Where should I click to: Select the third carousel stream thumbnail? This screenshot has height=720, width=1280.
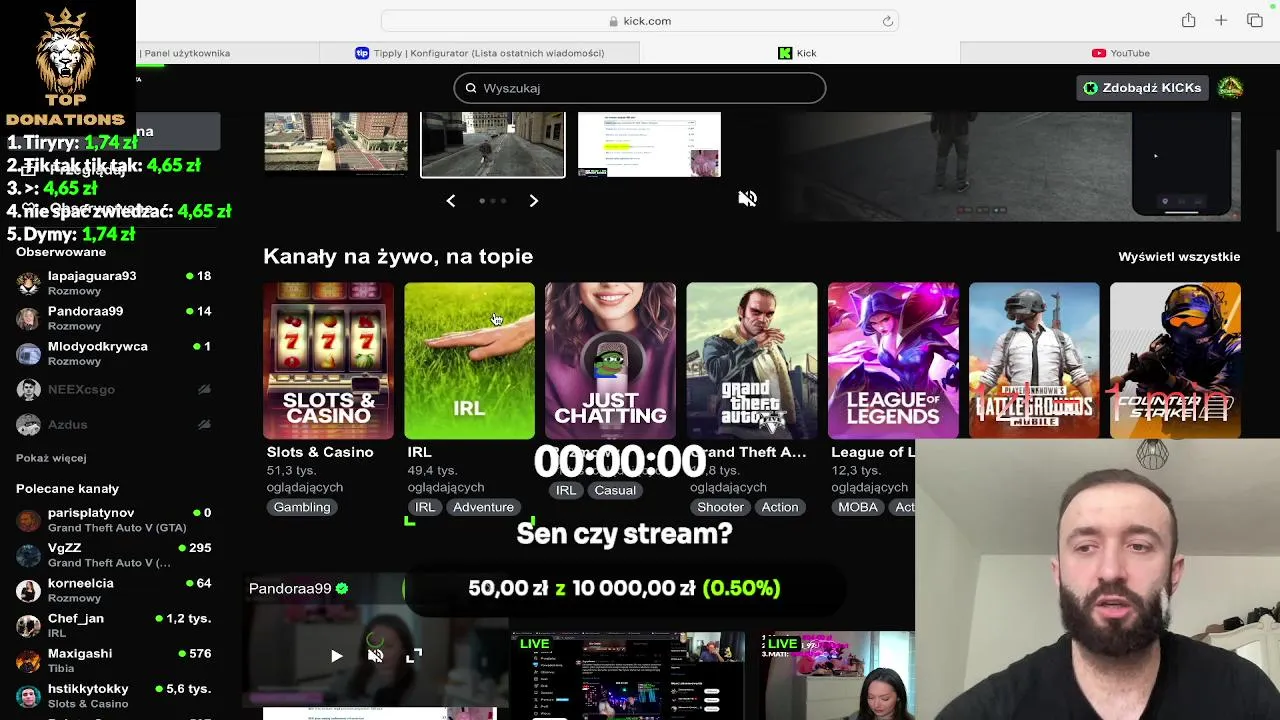tap(649, 144)
